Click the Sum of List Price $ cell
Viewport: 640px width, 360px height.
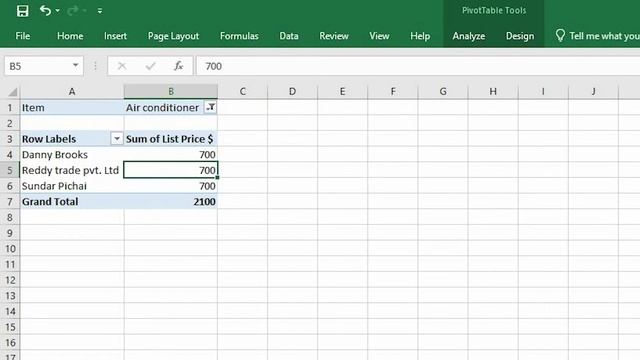click(171, 139)
